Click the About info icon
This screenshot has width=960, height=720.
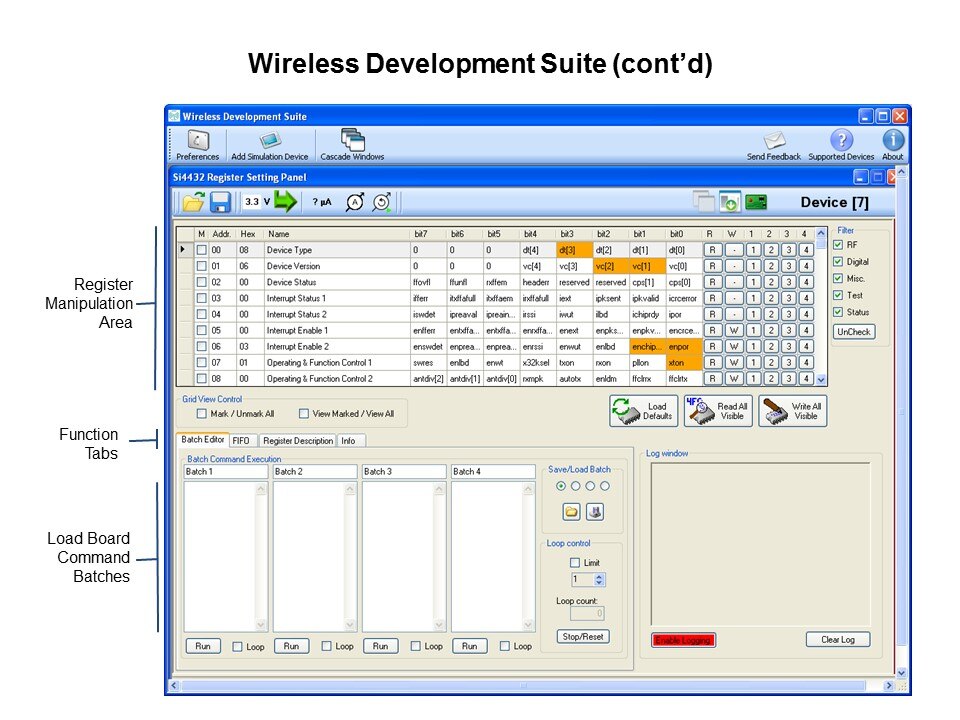[892, 141]
